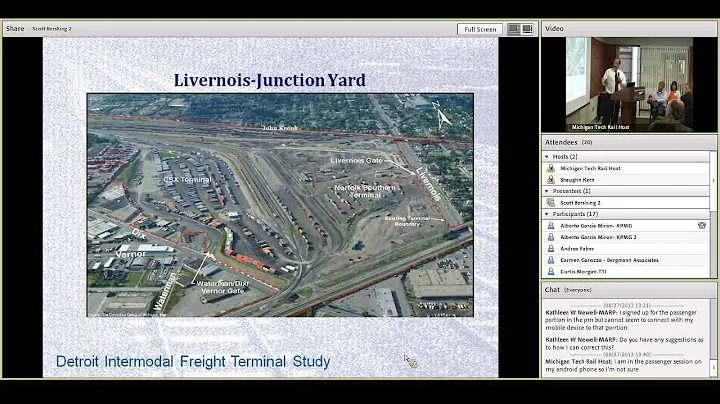The height and width of the screenshot is (404, 720).
Task: Click the Chat (Everyone) header
Action: (629, 290)
